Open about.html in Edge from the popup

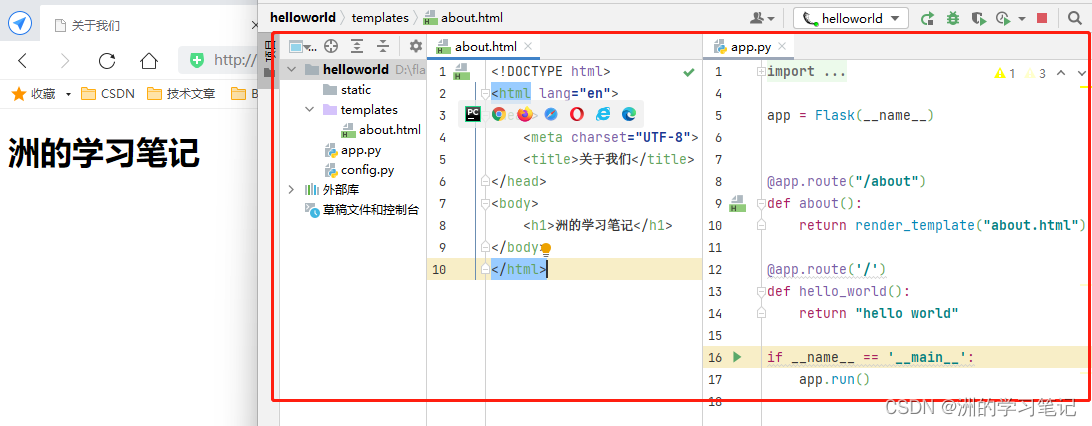point(629,114)
